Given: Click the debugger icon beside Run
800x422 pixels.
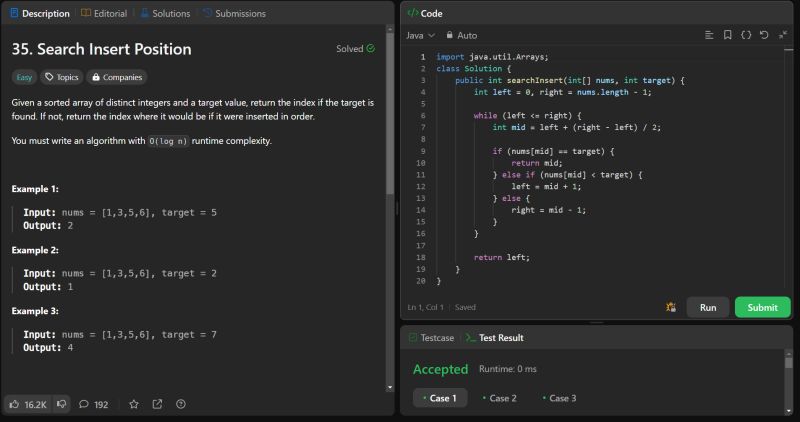Looking at the screenshot, I should point(671,308).
